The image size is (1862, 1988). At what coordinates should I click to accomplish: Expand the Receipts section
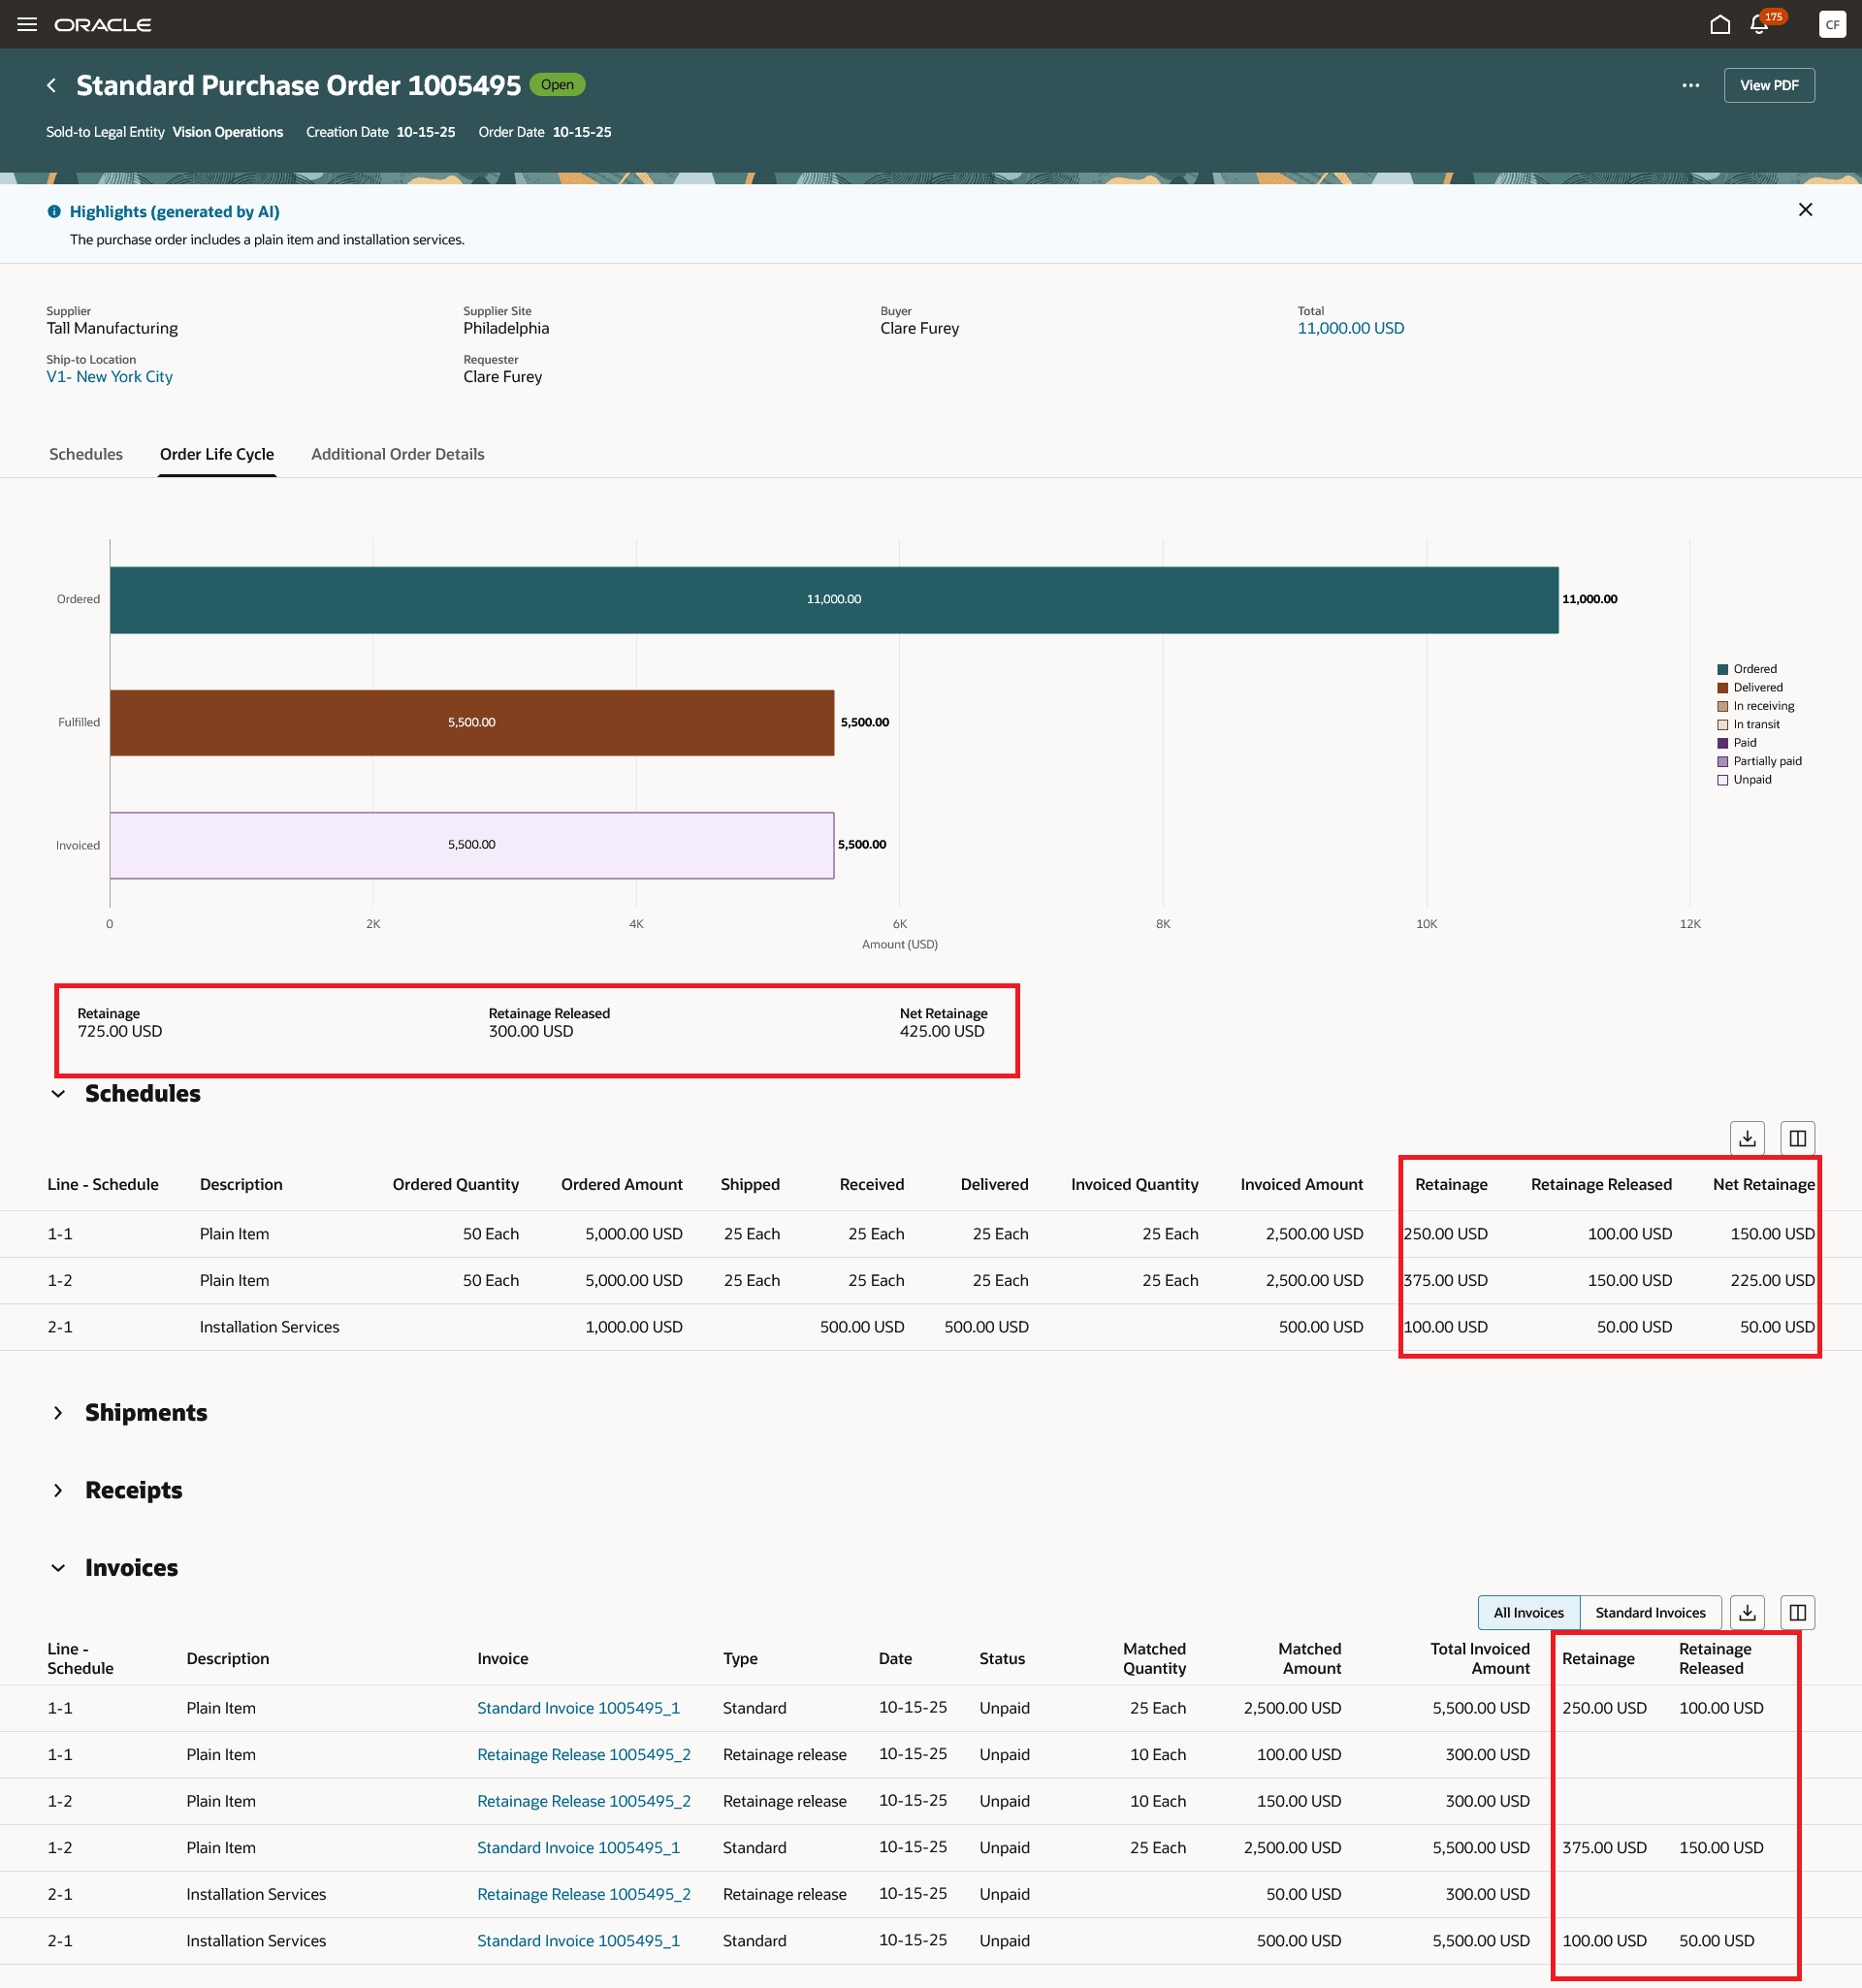(x=58, y=1490)
